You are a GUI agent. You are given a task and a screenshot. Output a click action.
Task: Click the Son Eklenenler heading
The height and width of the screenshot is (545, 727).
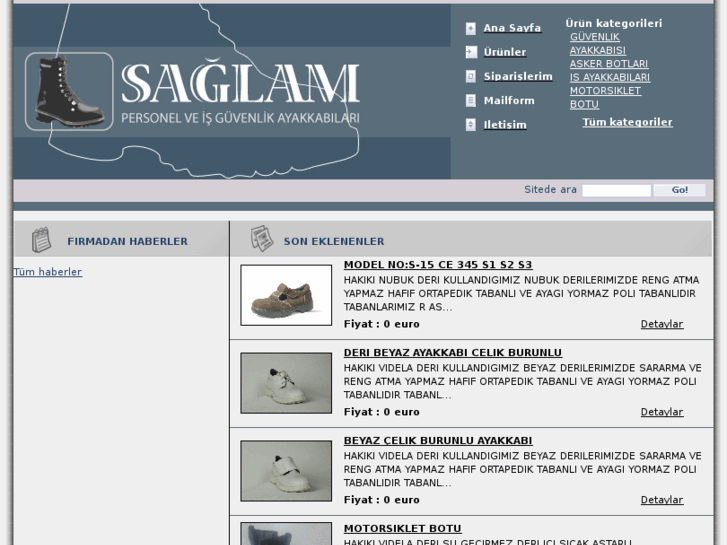(334, 241)
